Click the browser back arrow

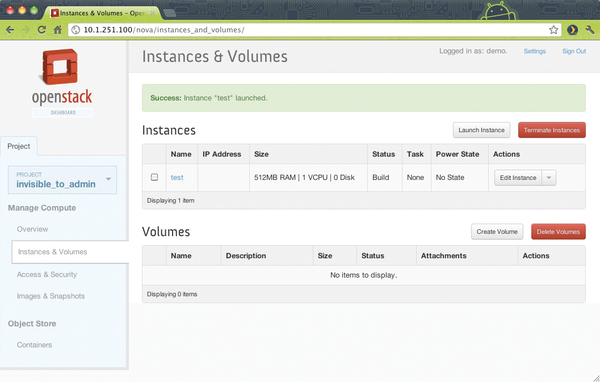10,30
